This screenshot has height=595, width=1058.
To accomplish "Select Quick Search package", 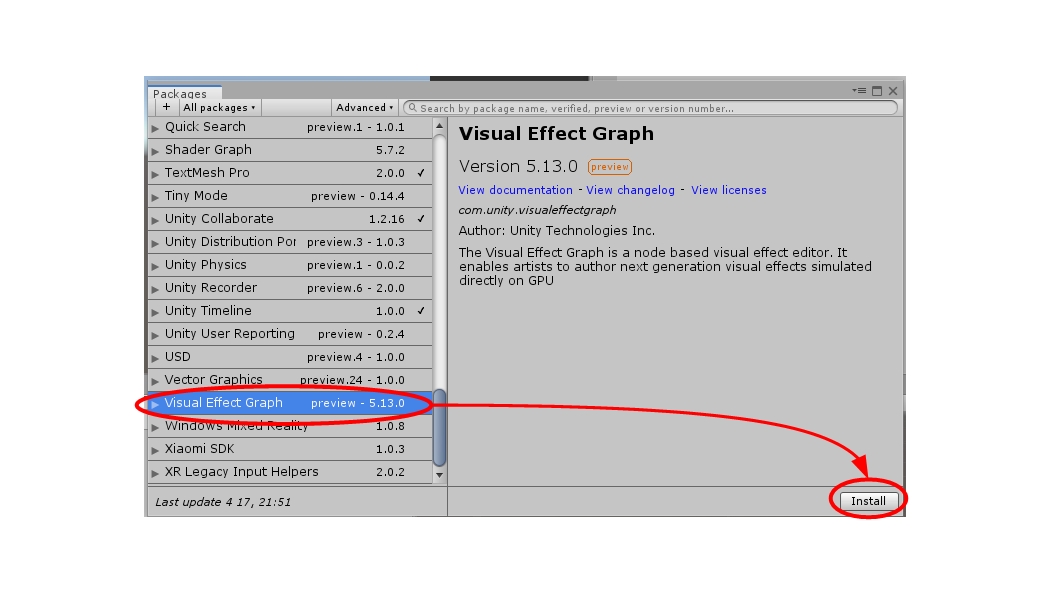I will click(290, 127).
